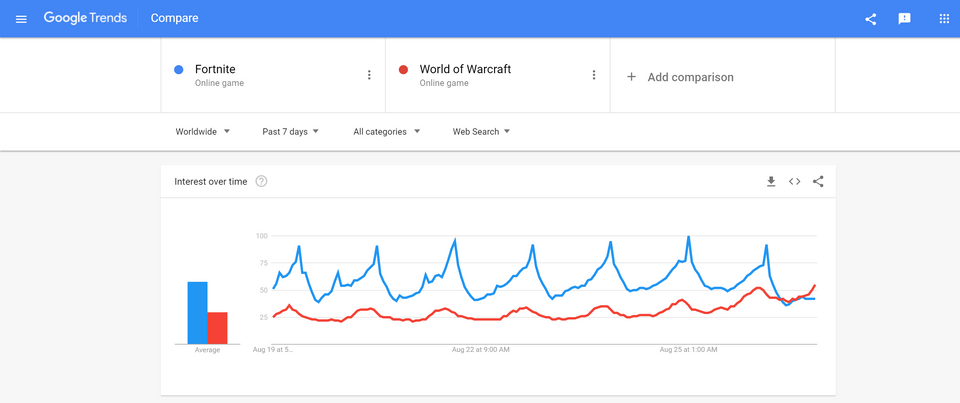Expand the All categories dropdown
The width and height of the screenshot is (960, 403).
tap(386, 131)
